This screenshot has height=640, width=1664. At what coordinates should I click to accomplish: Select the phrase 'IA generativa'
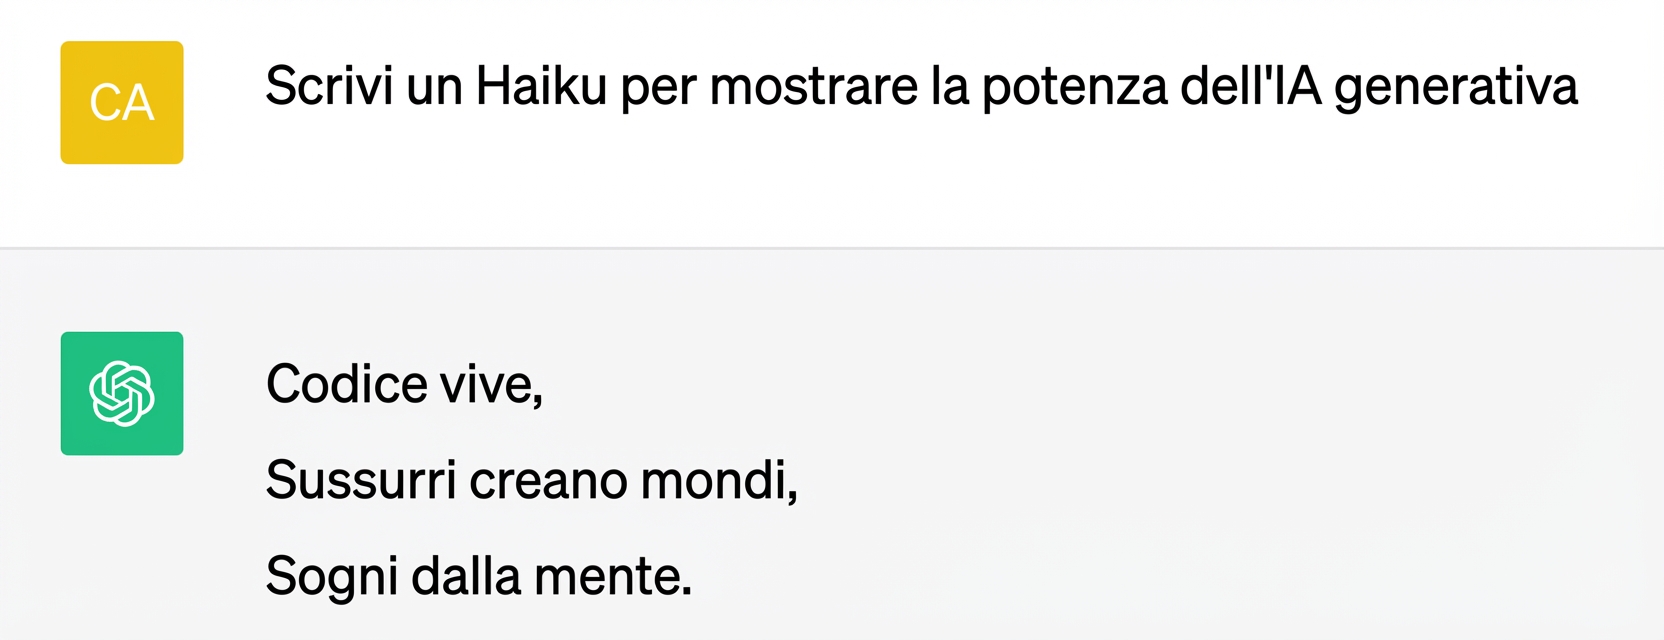tap(1420, 88)
